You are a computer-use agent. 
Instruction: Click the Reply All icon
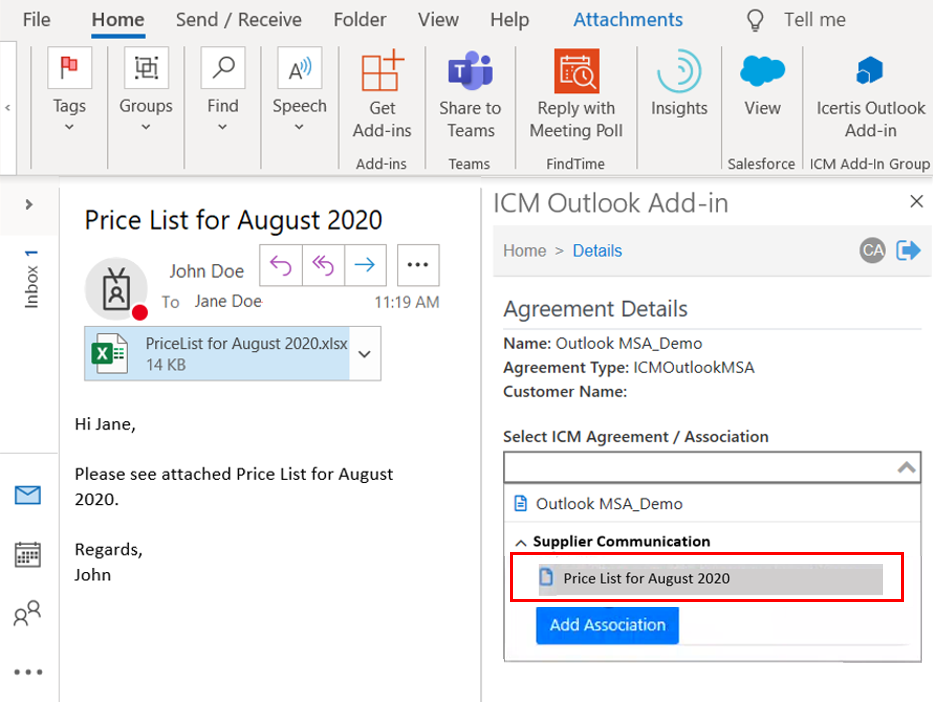point(323,265)
